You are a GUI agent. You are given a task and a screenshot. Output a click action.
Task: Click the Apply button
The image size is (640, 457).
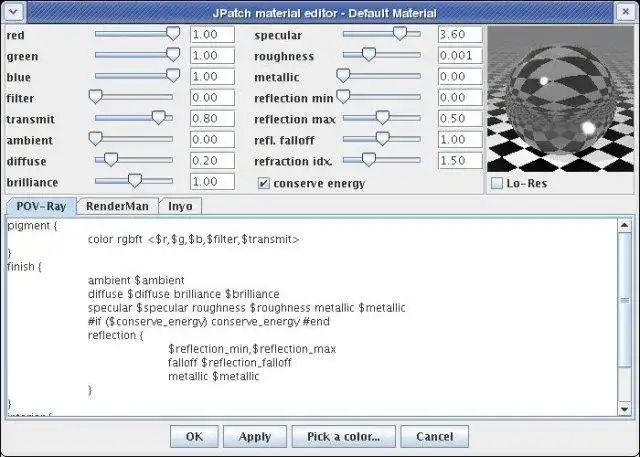[255, 437]
